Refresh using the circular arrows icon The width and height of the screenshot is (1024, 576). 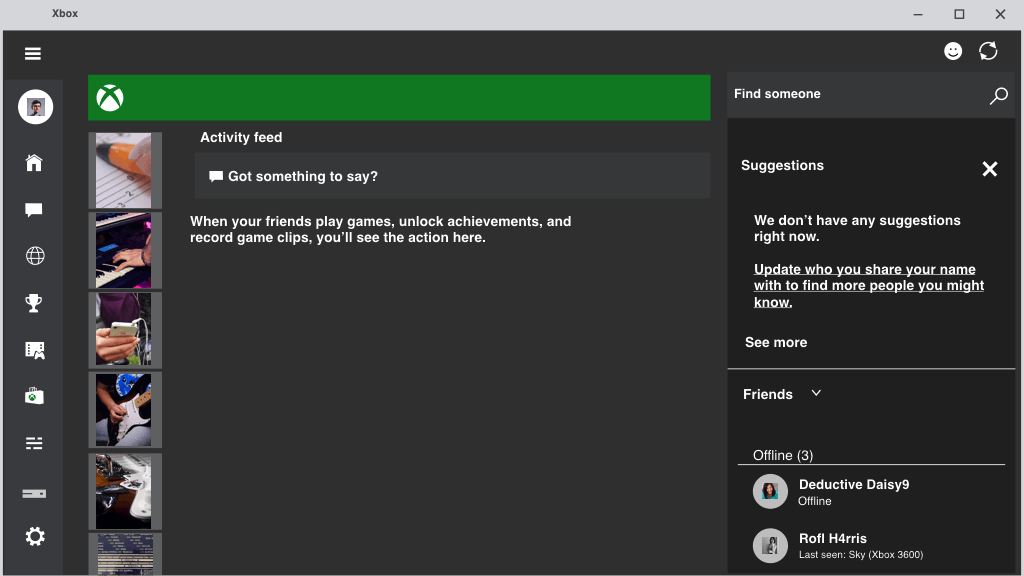[x=988, y=51]
